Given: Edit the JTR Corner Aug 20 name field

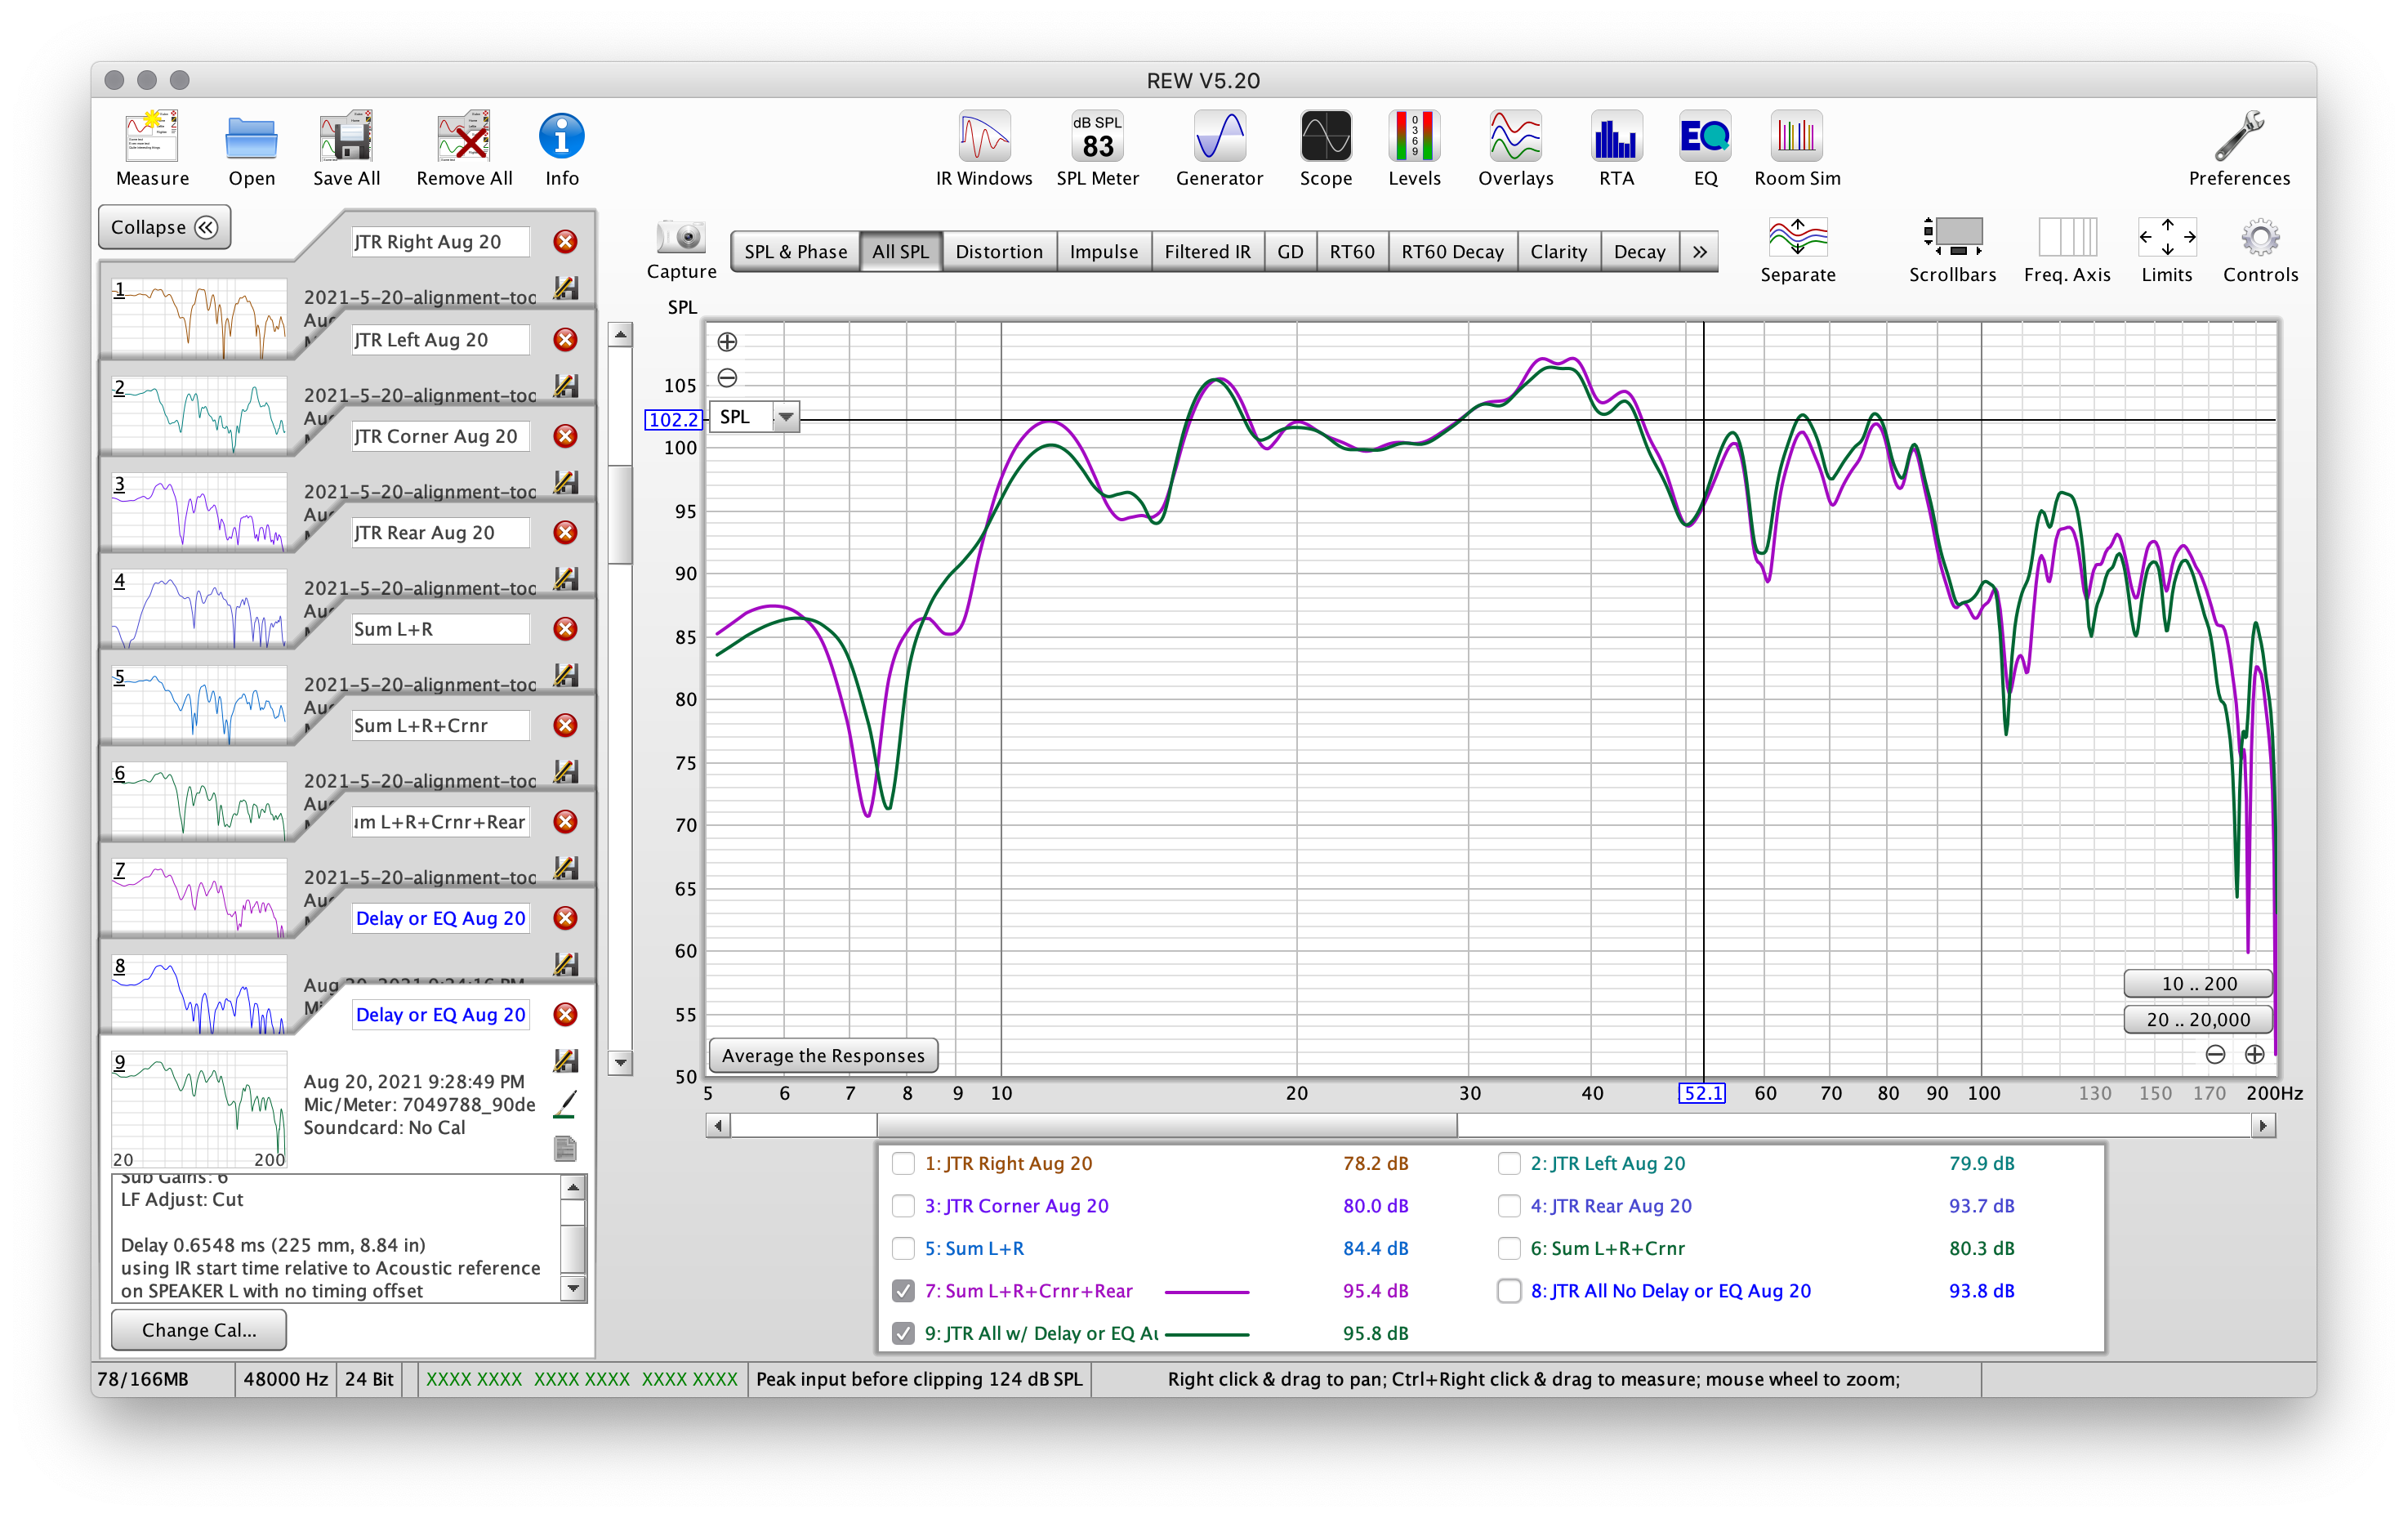Looking at the screenshot, I should 440,436.
